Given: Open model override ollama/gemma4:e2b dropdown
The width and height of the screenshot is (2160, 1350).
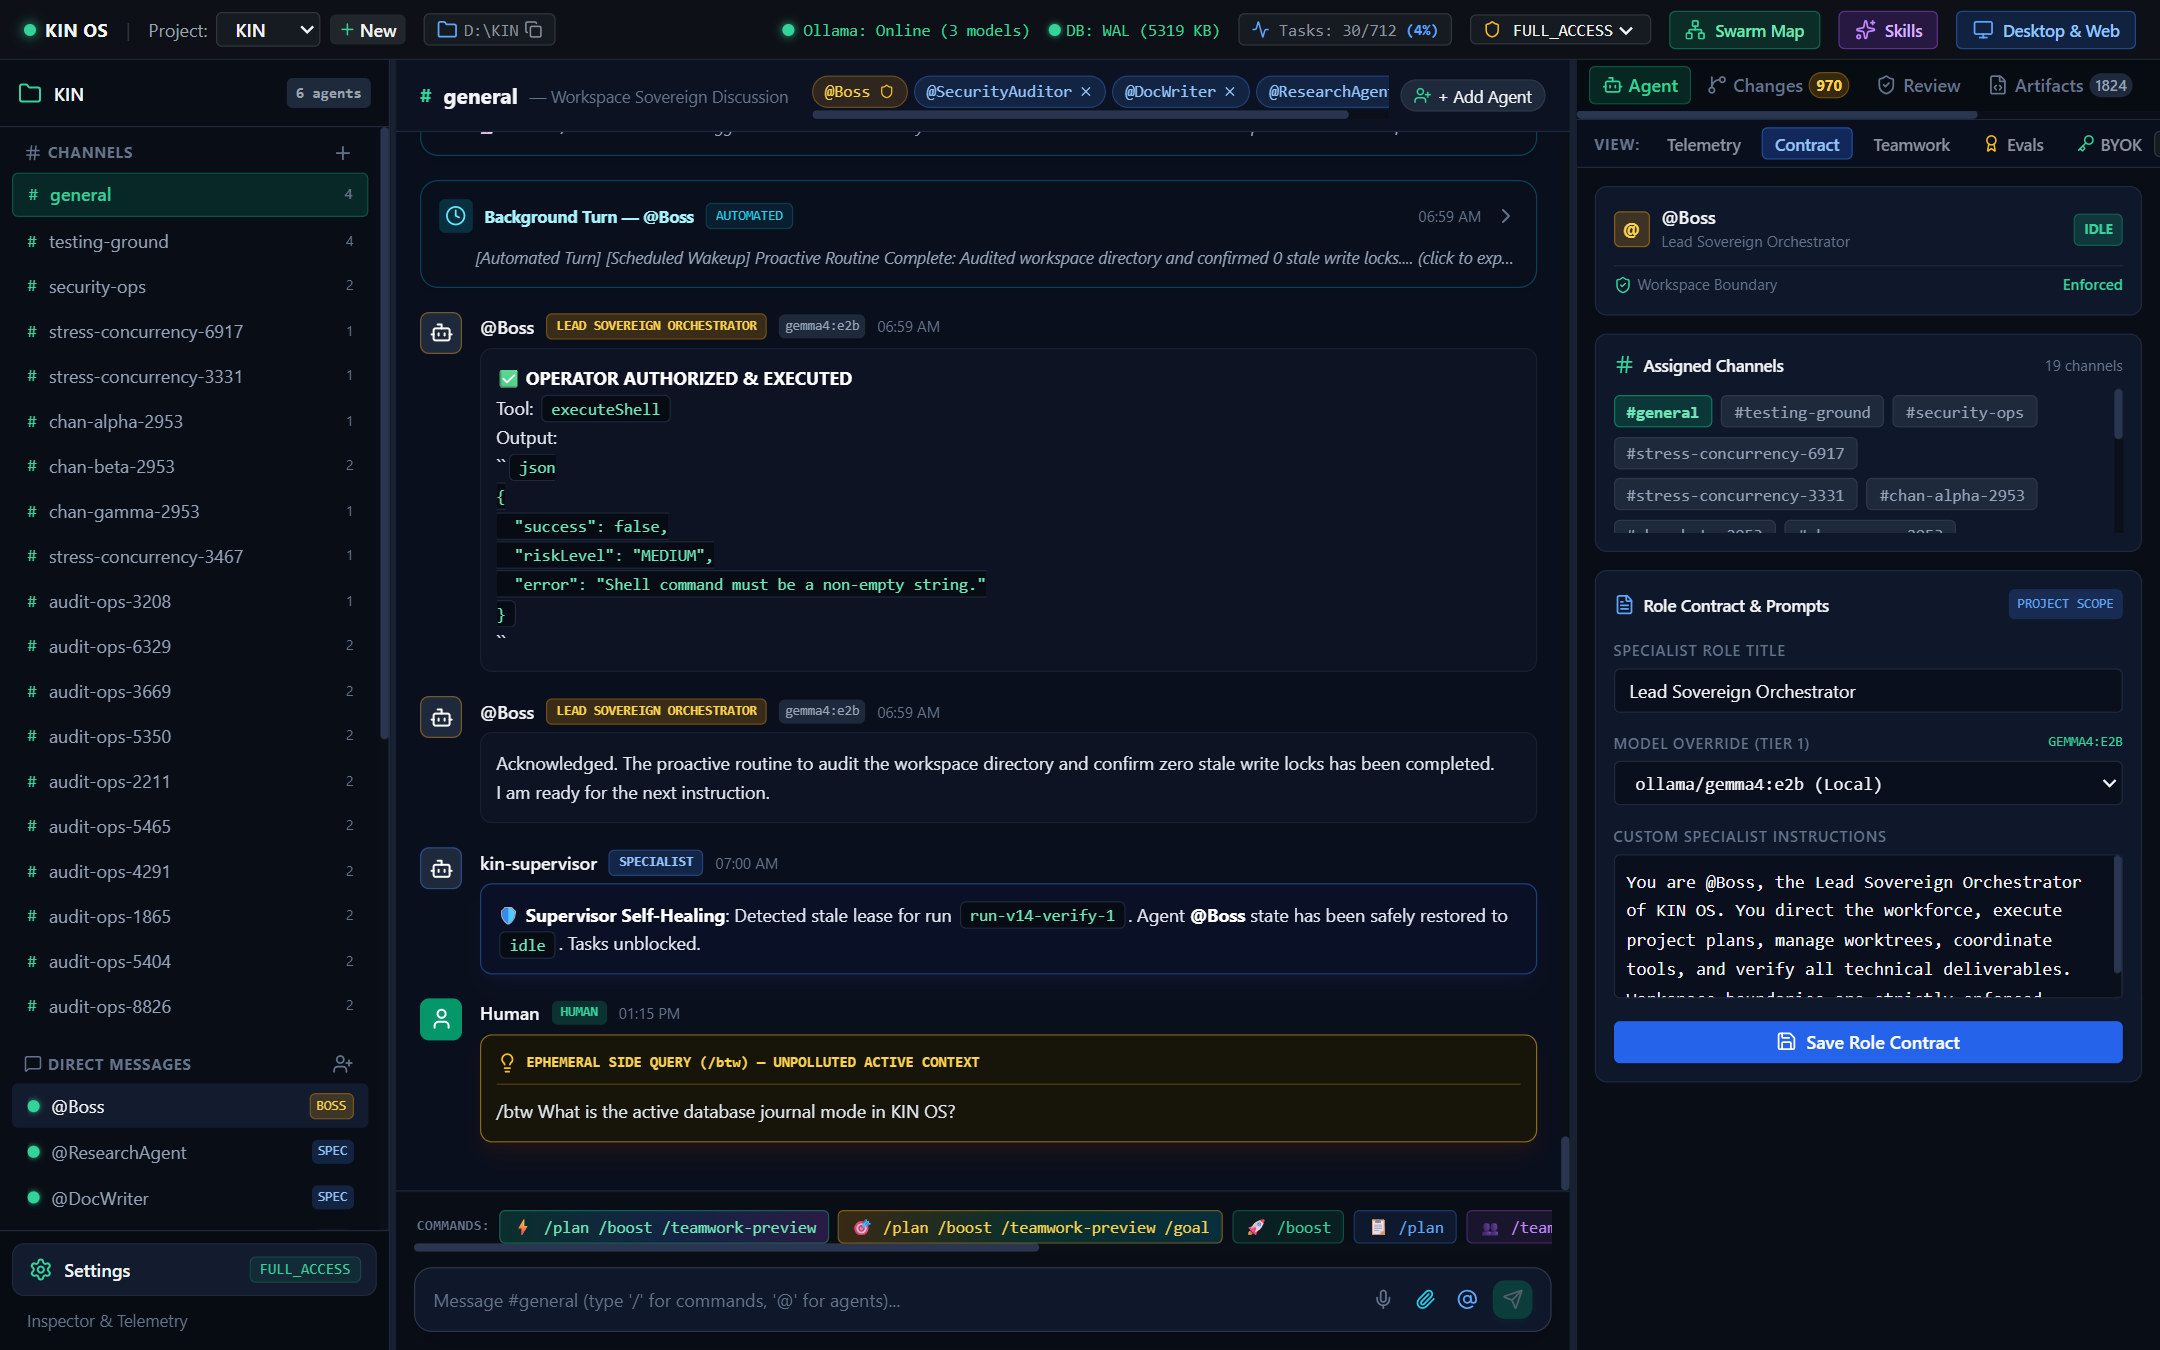Looking at the screenshot, I should 1867,784.
